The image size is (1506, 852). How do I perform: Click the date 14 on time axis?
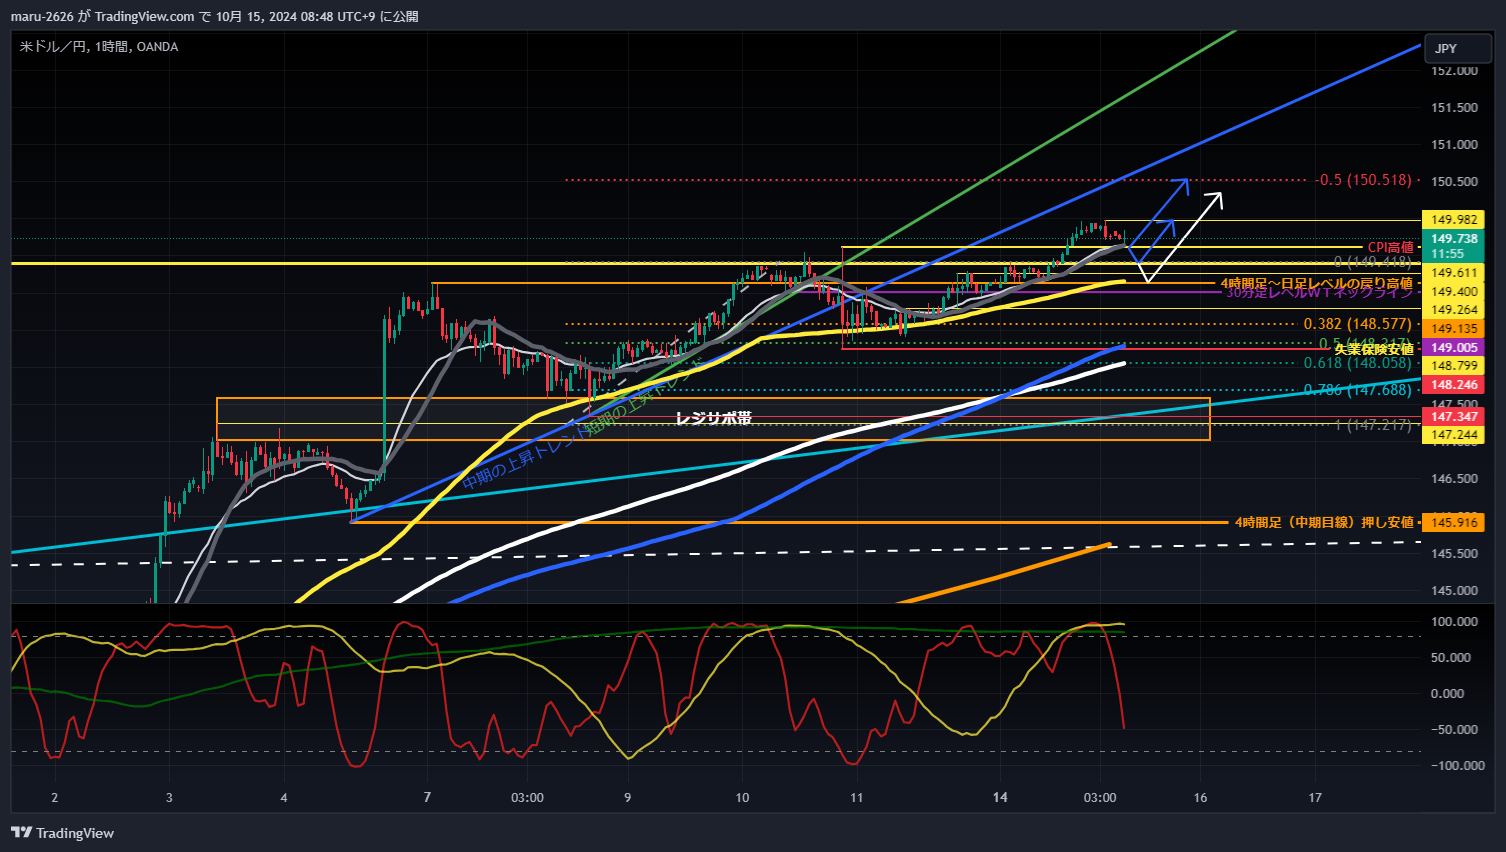click(x=1000, y=798)
